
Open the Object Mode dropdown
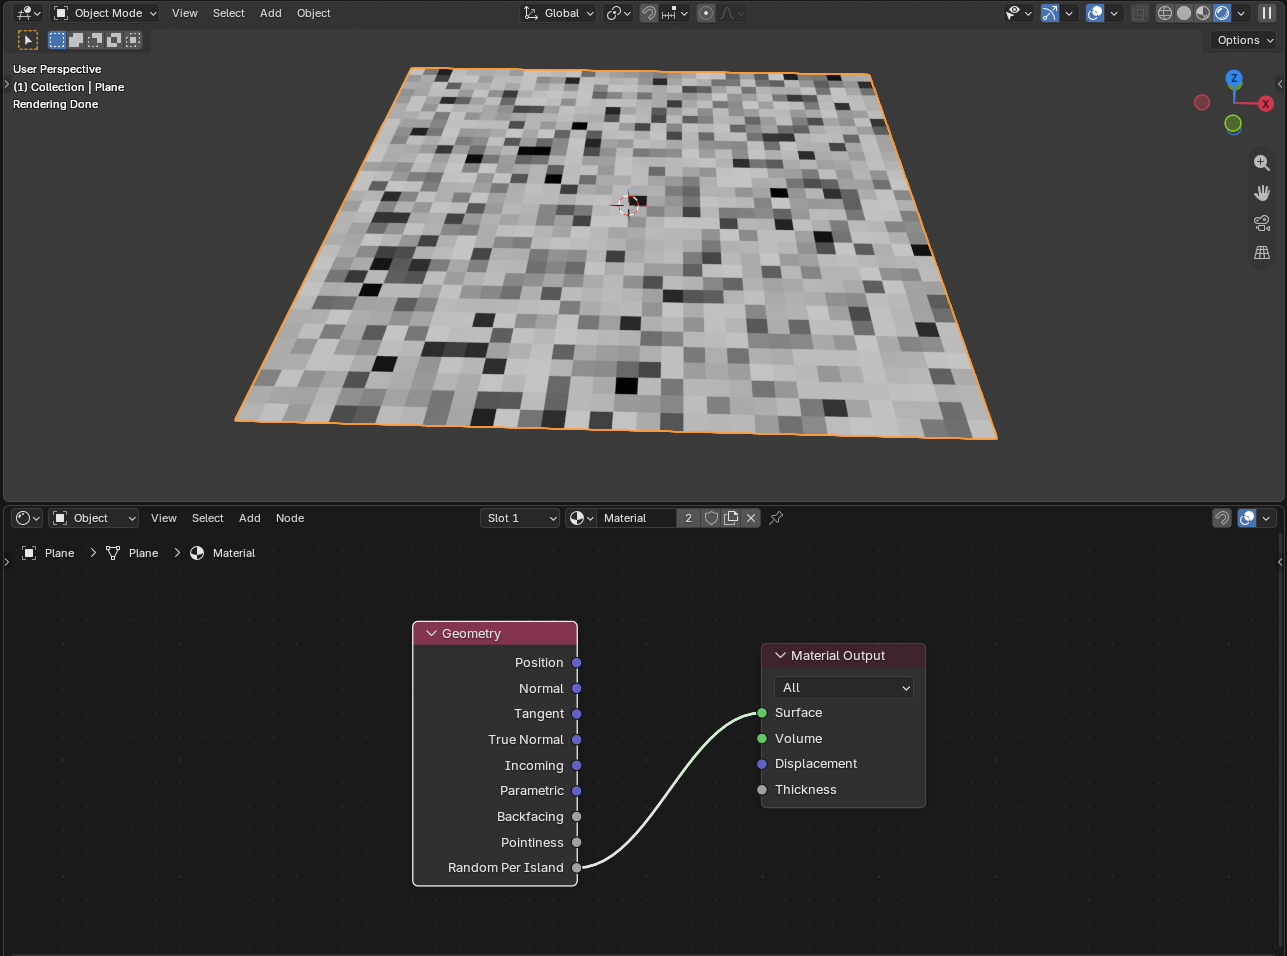[105, 13]
